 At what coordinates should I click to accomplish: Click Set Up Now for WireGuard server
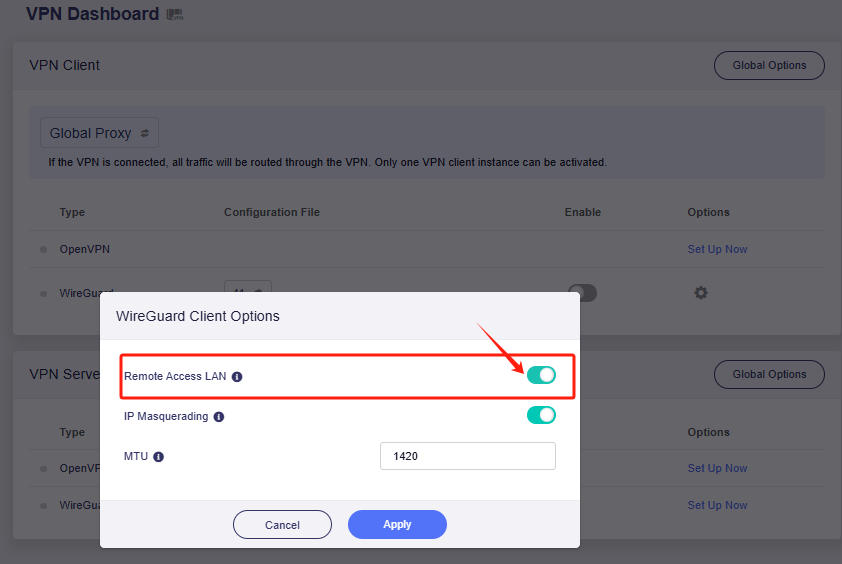pos(717,505)
